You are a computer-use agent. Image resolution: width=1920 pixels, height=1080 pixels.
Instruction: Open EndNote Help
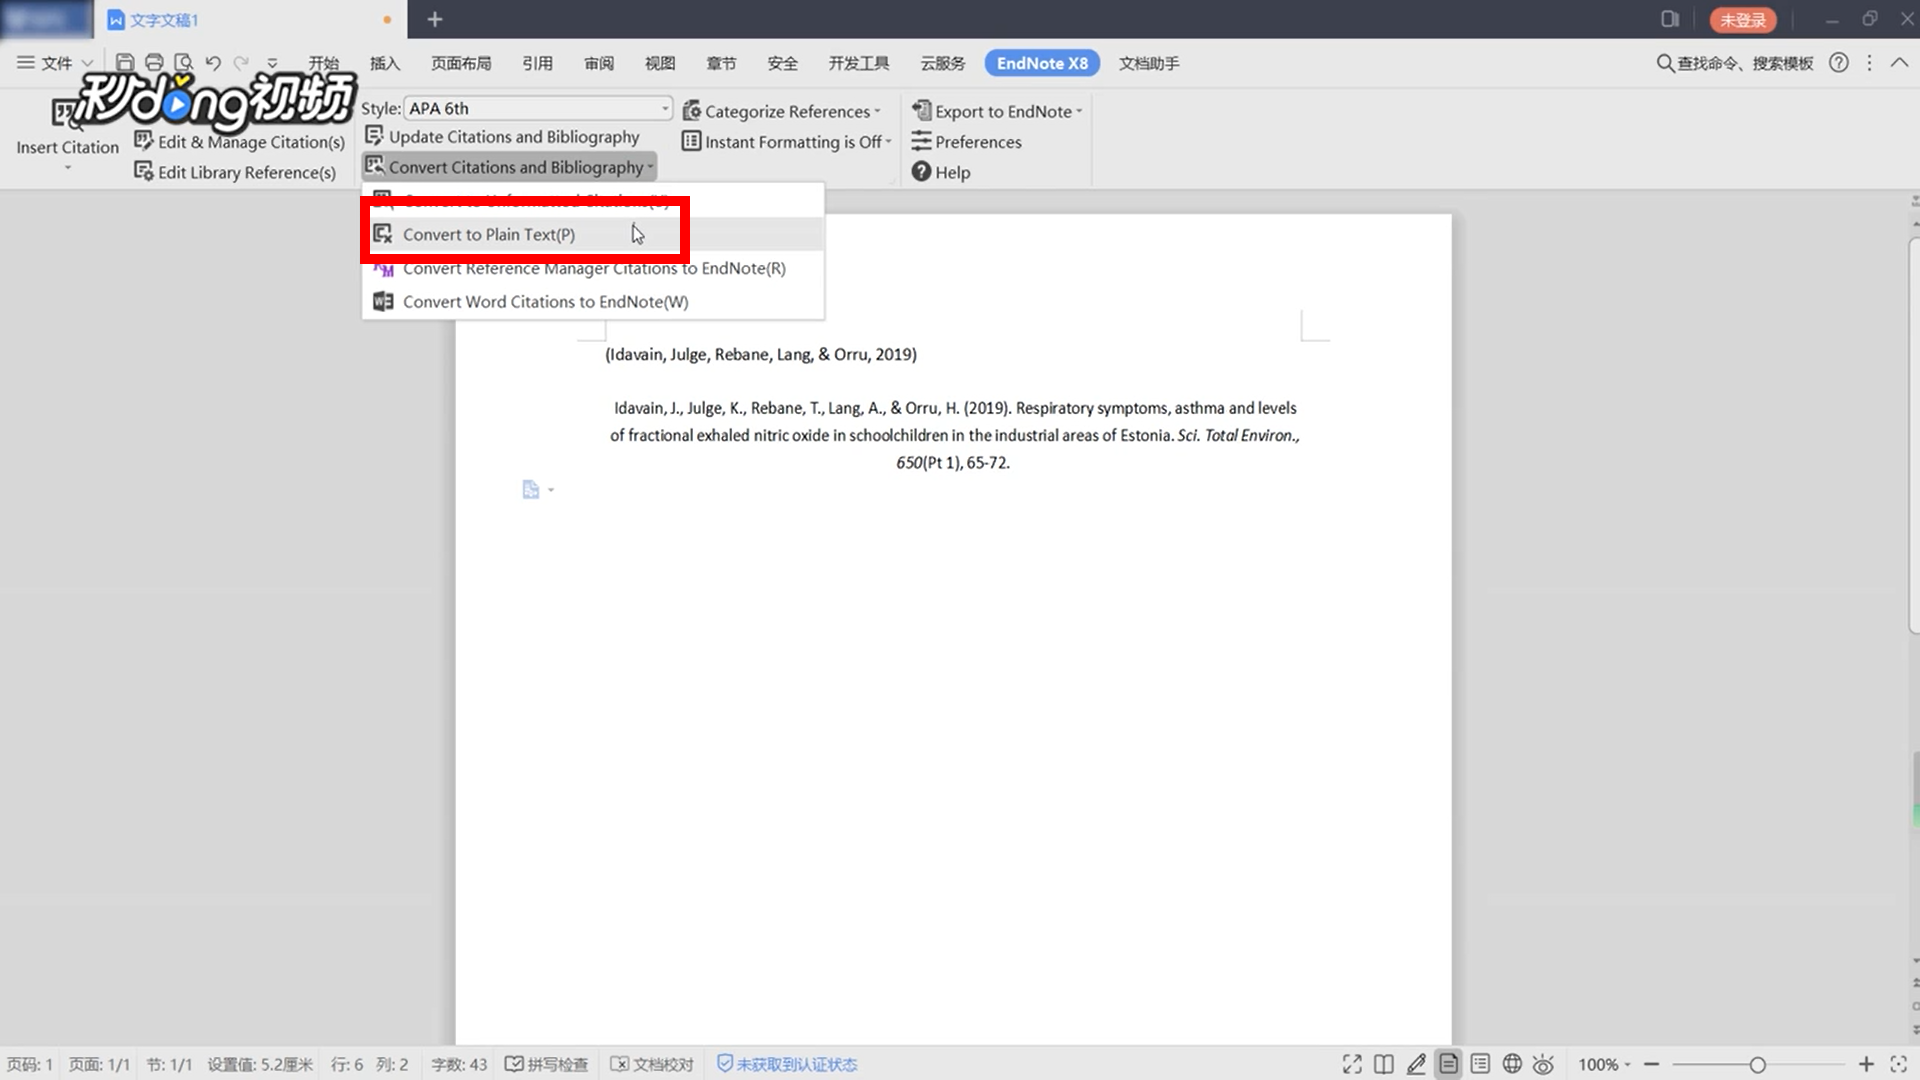click(x=940, y=171)
